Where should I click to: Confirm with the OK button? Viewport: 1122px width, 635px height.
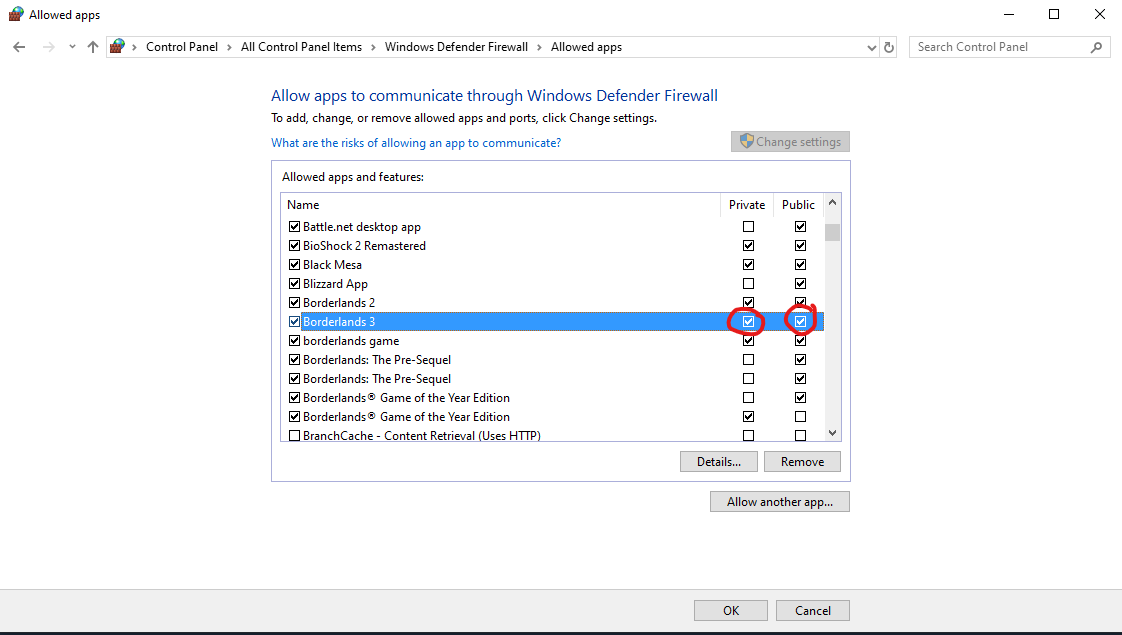coord(731,611)
